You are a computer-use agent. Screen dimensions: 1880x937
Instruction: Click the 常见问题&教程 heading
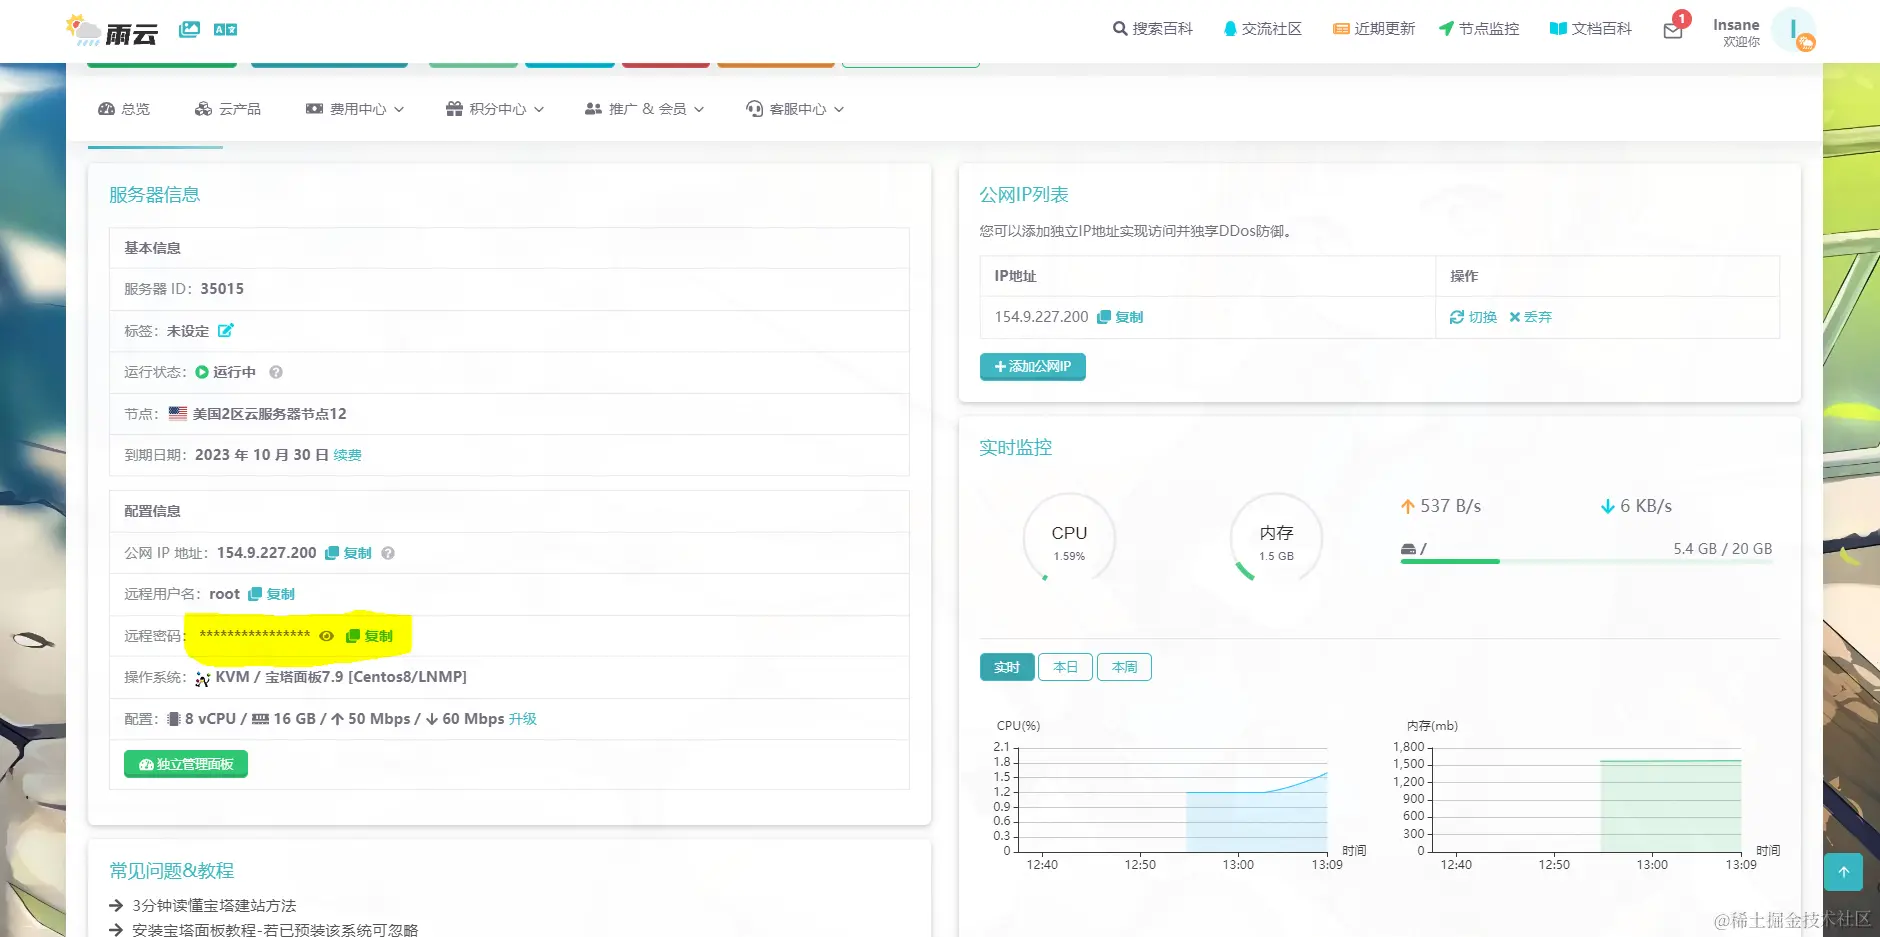(172, 871)
